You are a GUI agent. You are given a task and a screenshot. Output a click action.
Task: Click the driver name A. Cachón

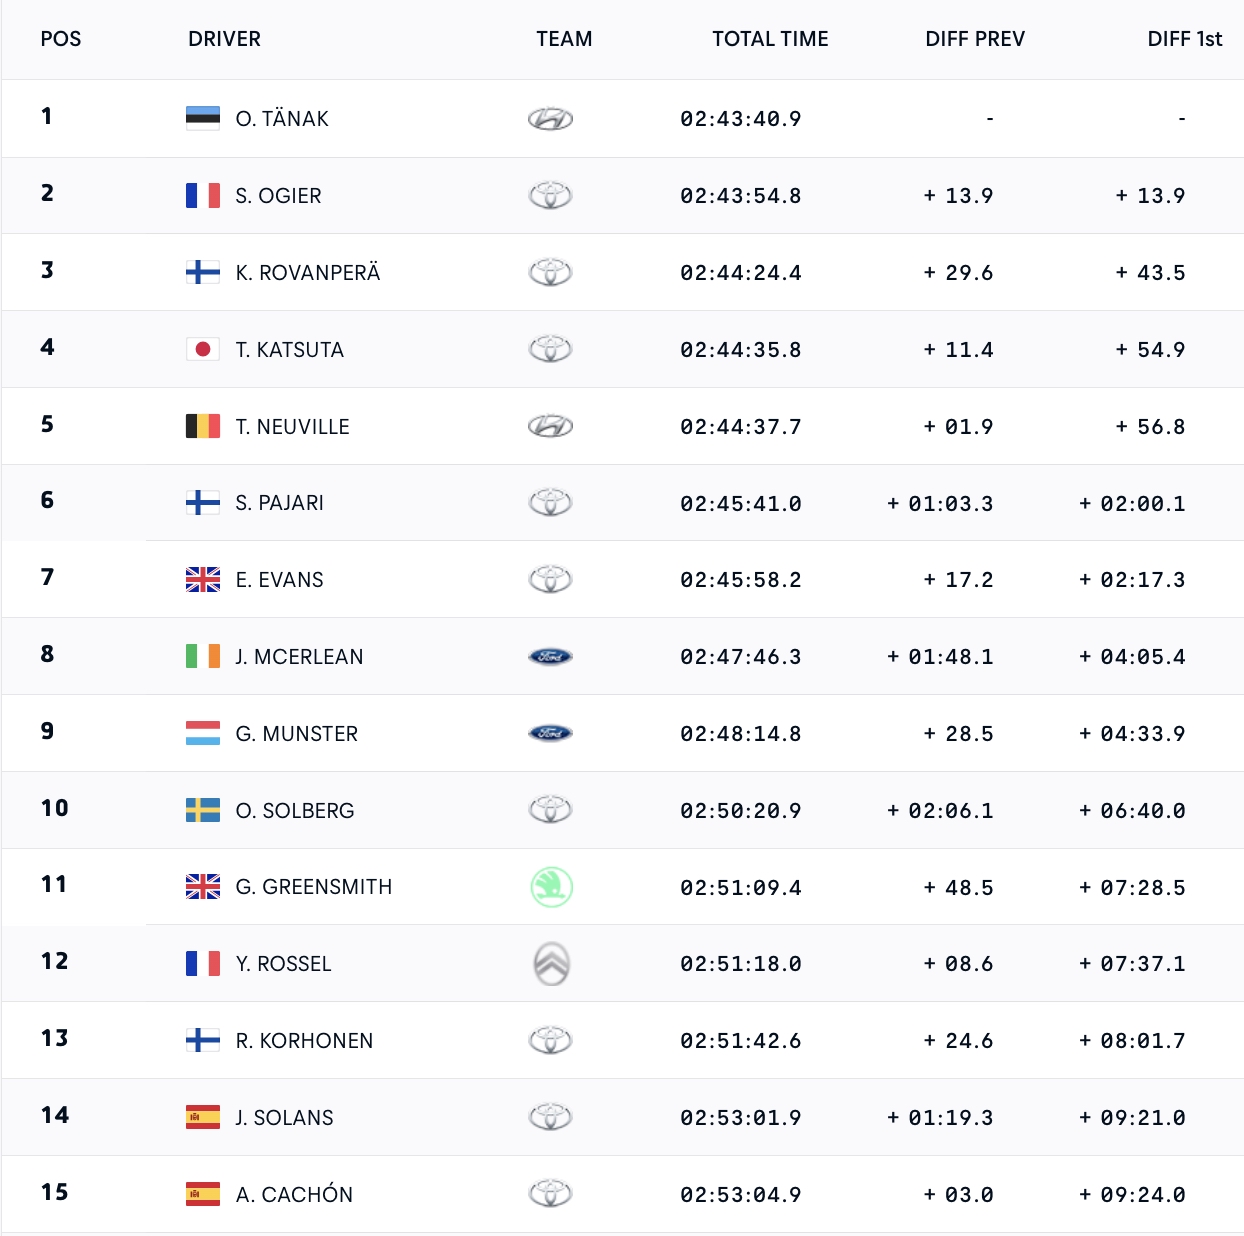[294, 1195]
